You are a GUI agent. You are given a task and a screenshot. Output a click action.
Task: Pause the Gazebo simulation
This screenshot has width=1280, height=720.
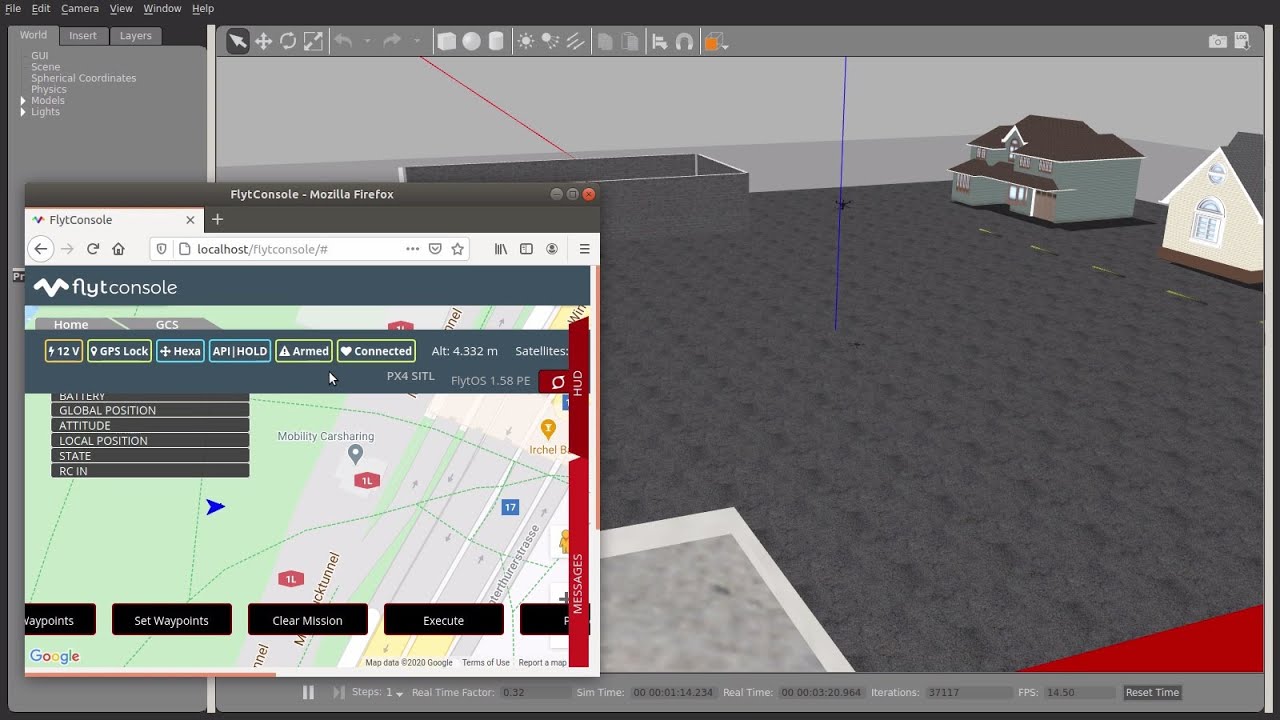pos(308,692)
